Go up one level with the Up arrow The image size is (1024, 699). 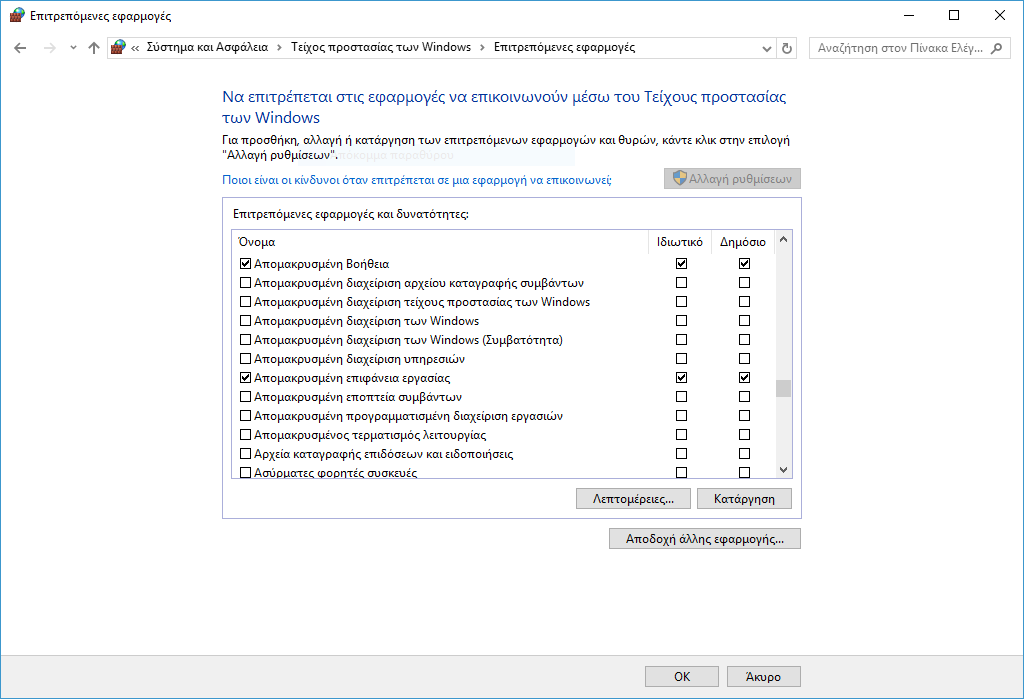click(x=94, y=48)
